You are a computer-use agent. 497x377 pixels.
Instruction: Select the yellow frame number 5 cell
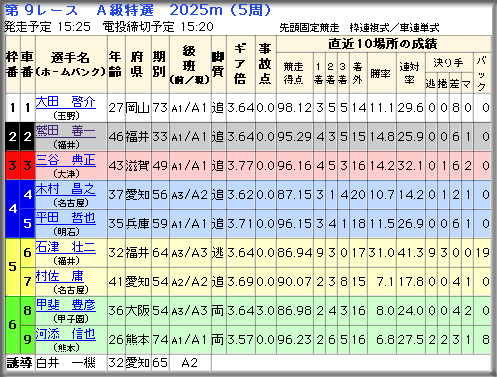click(13, 267)
